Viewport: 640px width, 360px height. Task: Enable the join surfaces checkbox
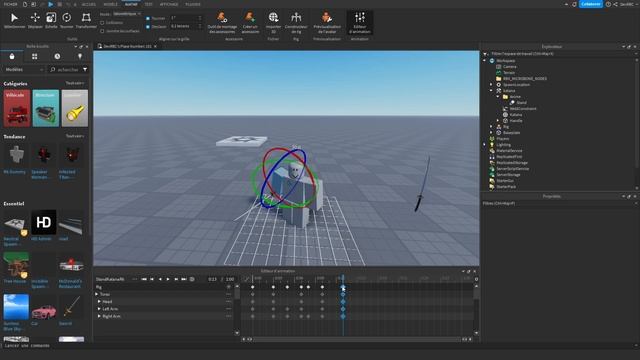coord(102,31)
